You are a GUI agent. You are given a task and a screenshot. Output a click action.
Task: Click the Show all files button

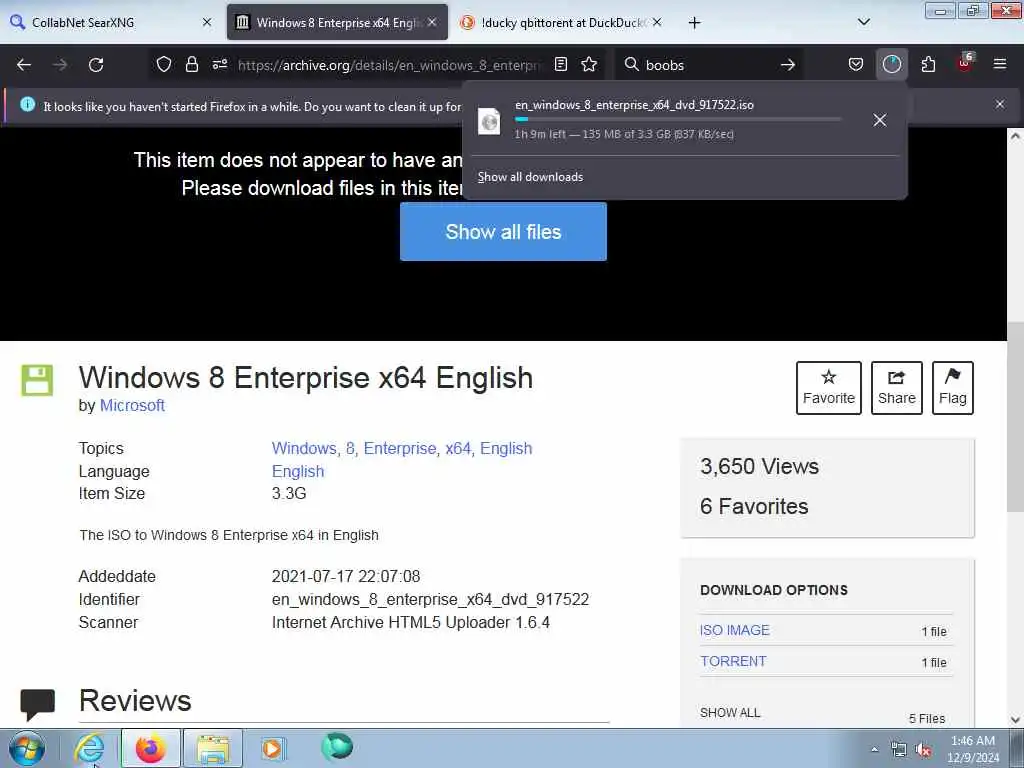503,232
